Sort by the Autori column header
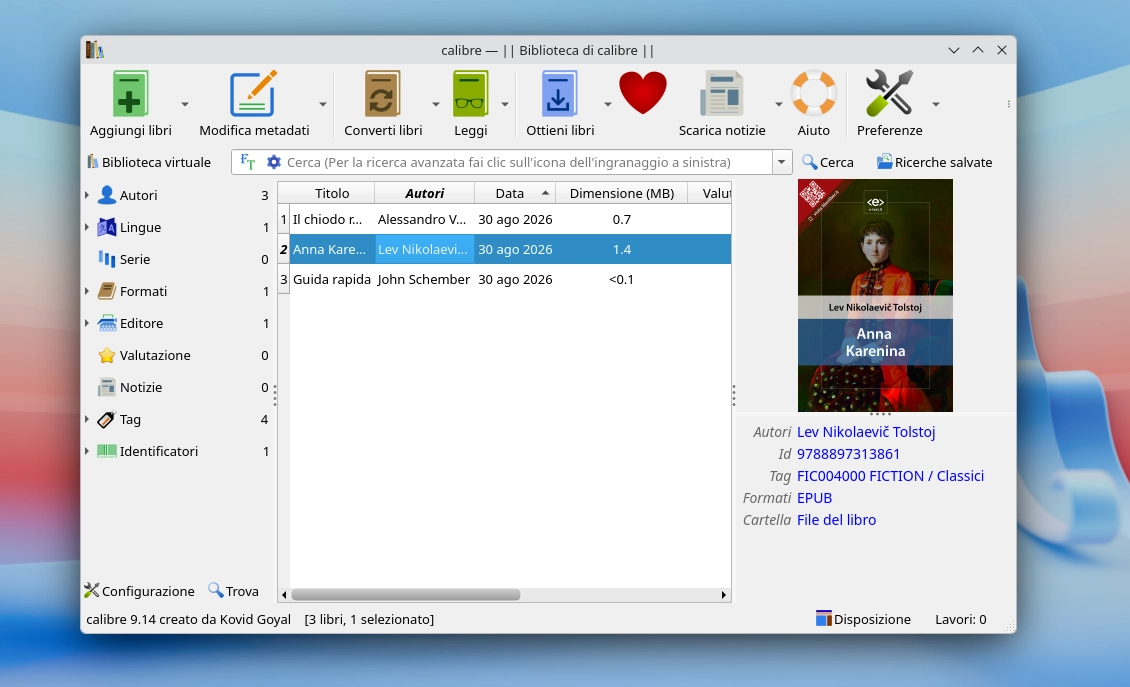The height and width of the screenshot is (687, 1130). 424,193
